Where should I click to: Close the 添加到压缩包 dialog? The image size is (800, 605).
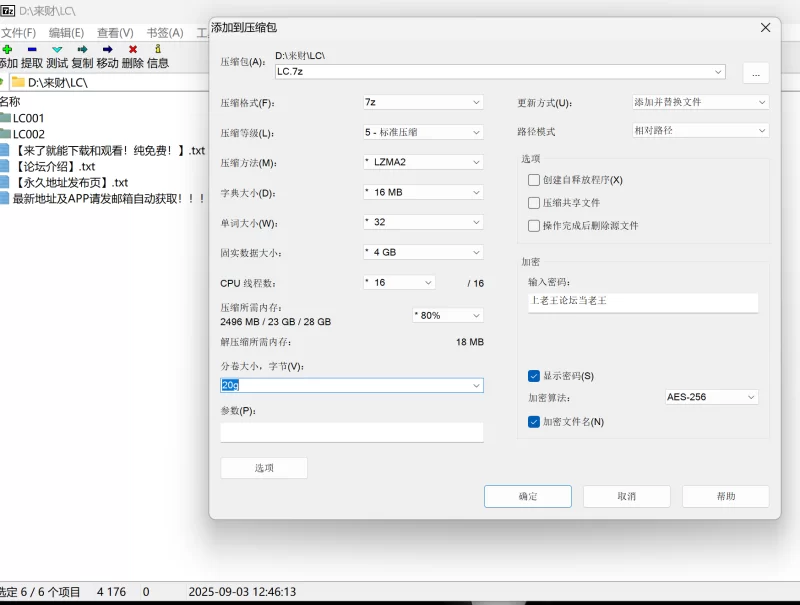click(x=765, y=28)
